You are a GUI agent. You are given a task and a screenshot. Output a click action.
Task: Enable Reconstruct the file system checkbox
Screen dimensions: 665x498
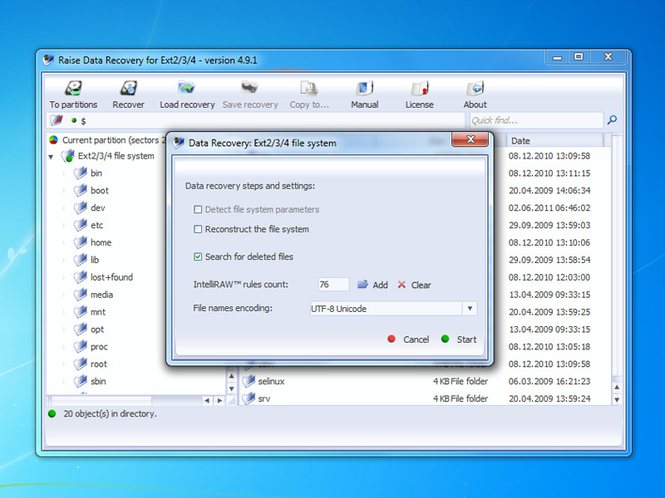tap(198, 229)
